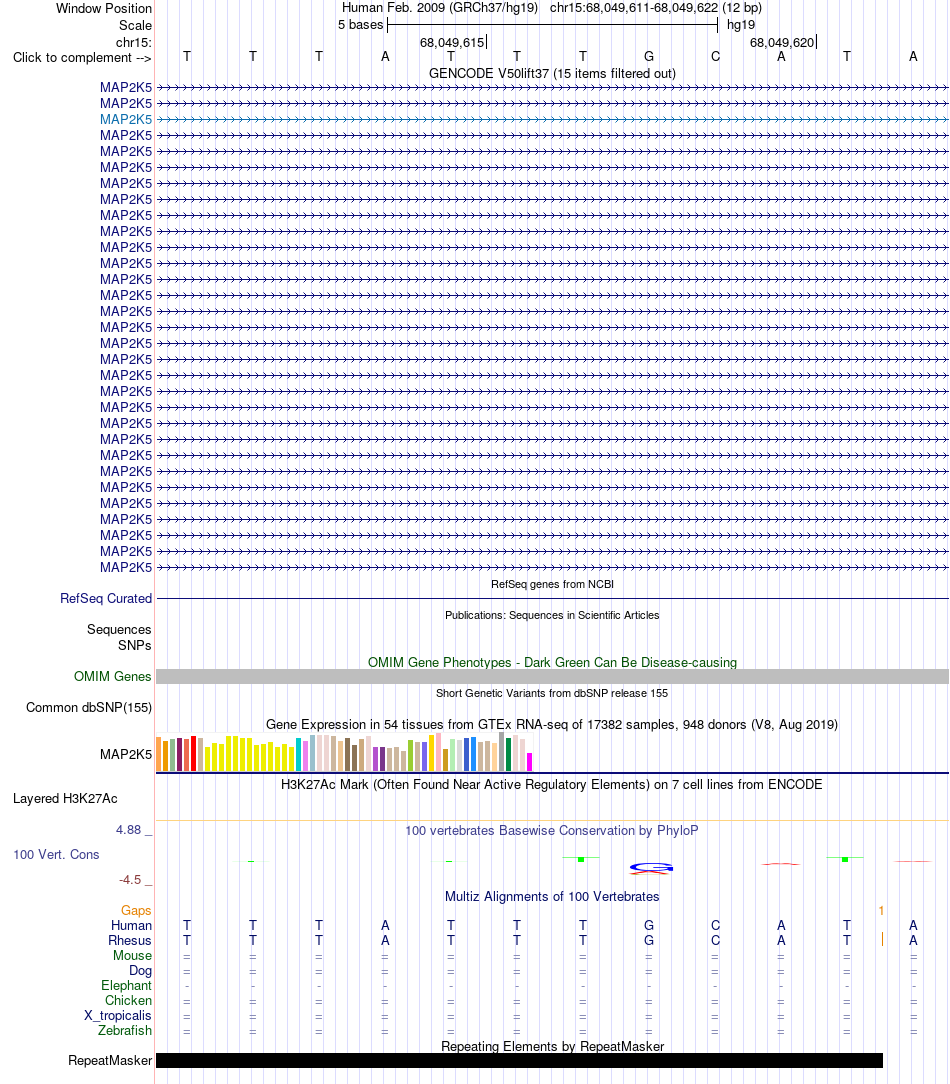Click the magenta last bar in GTEx chart
The image size is (950, 1084).
[530, 763]
